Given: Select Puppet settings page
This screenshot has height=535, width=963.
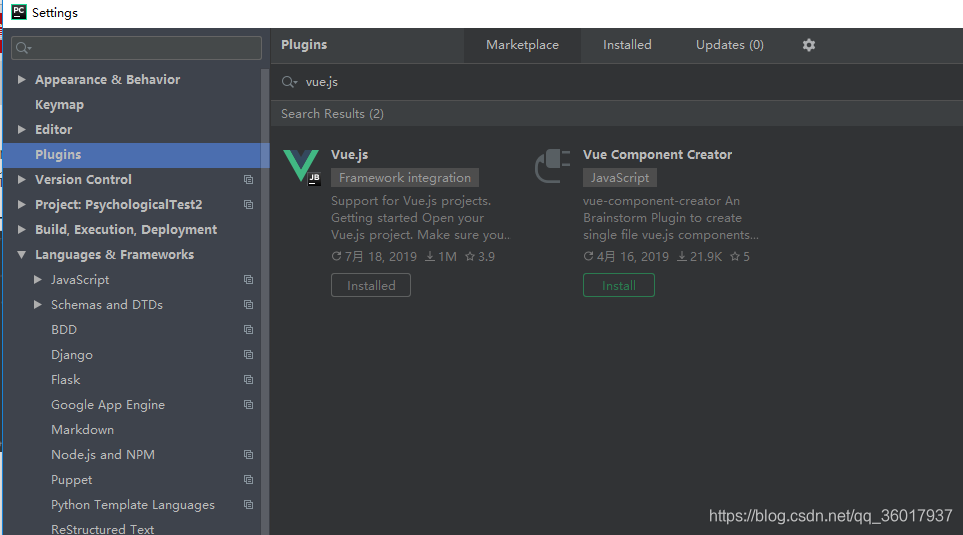Looking at the screenshot, I should pyautogui.click(x=71, y=480).
